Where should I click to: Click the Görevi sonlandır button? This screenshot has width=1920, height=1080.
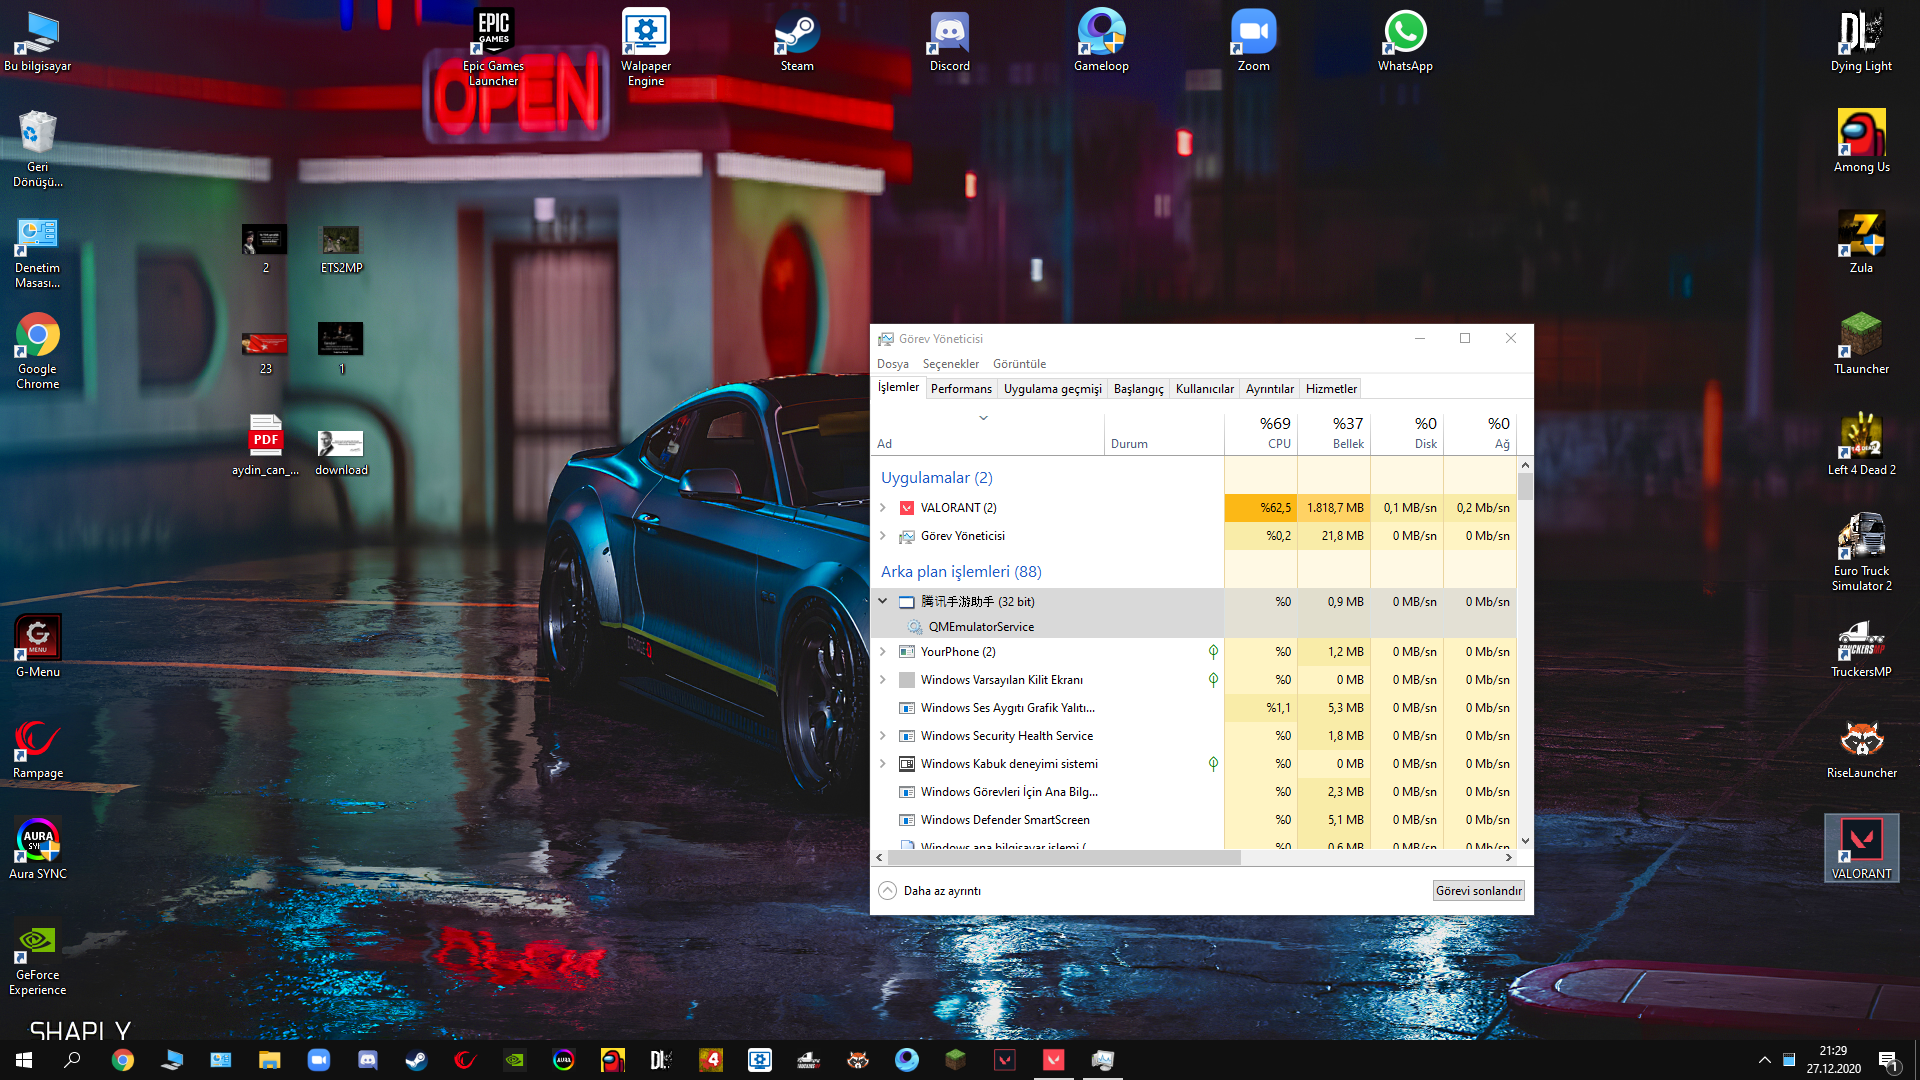[x=1478, y=891]
